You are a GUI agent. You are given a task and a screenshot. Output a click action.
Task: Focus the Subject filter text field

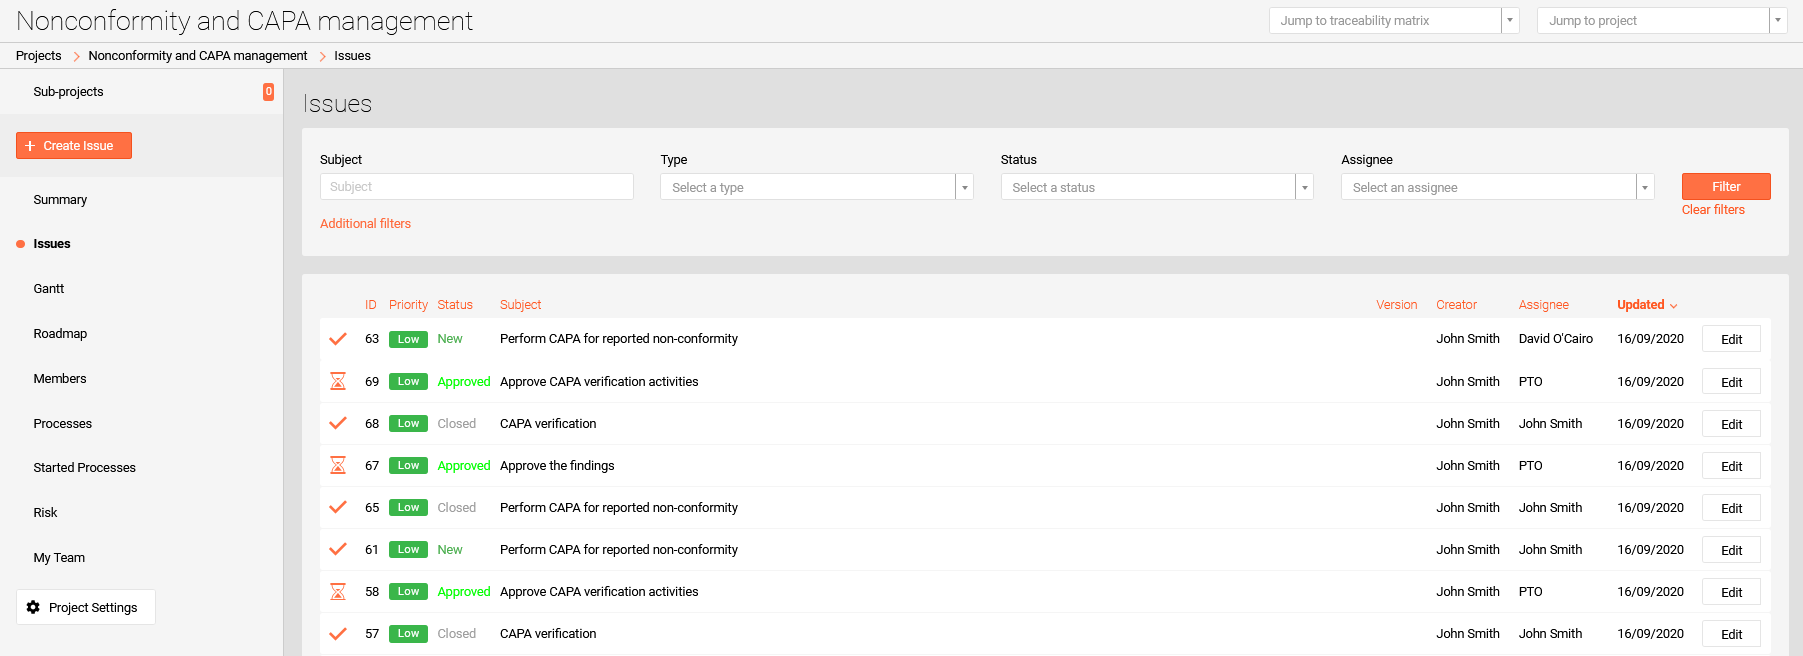[x=476, y=187]
